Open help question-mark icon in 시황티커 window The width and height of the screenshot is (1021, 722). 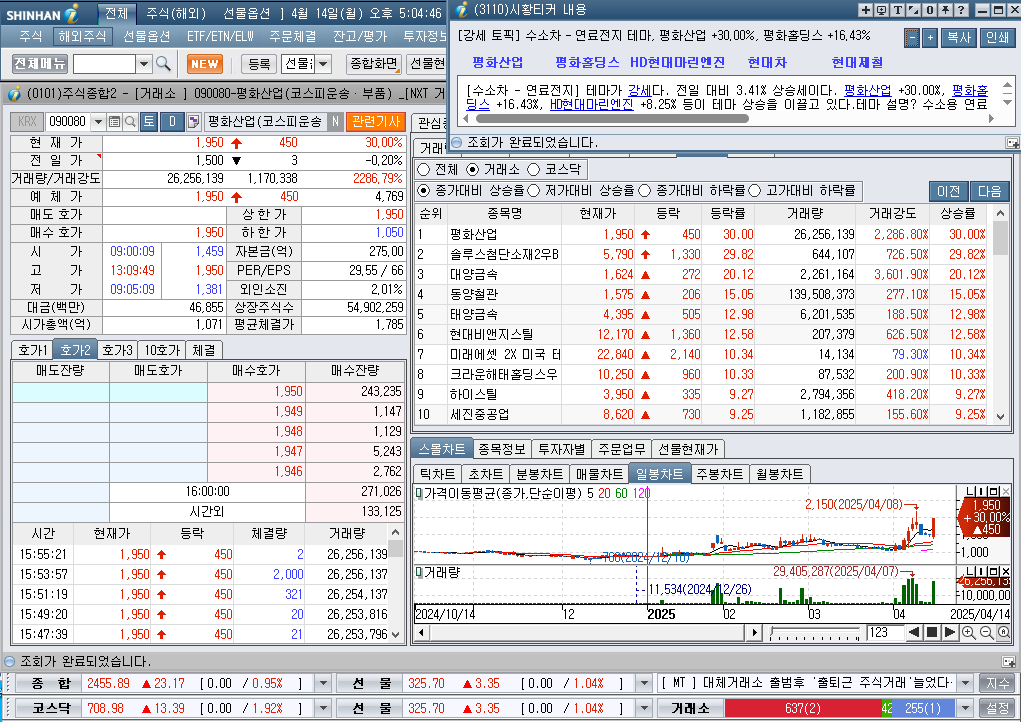click(960, 10)
